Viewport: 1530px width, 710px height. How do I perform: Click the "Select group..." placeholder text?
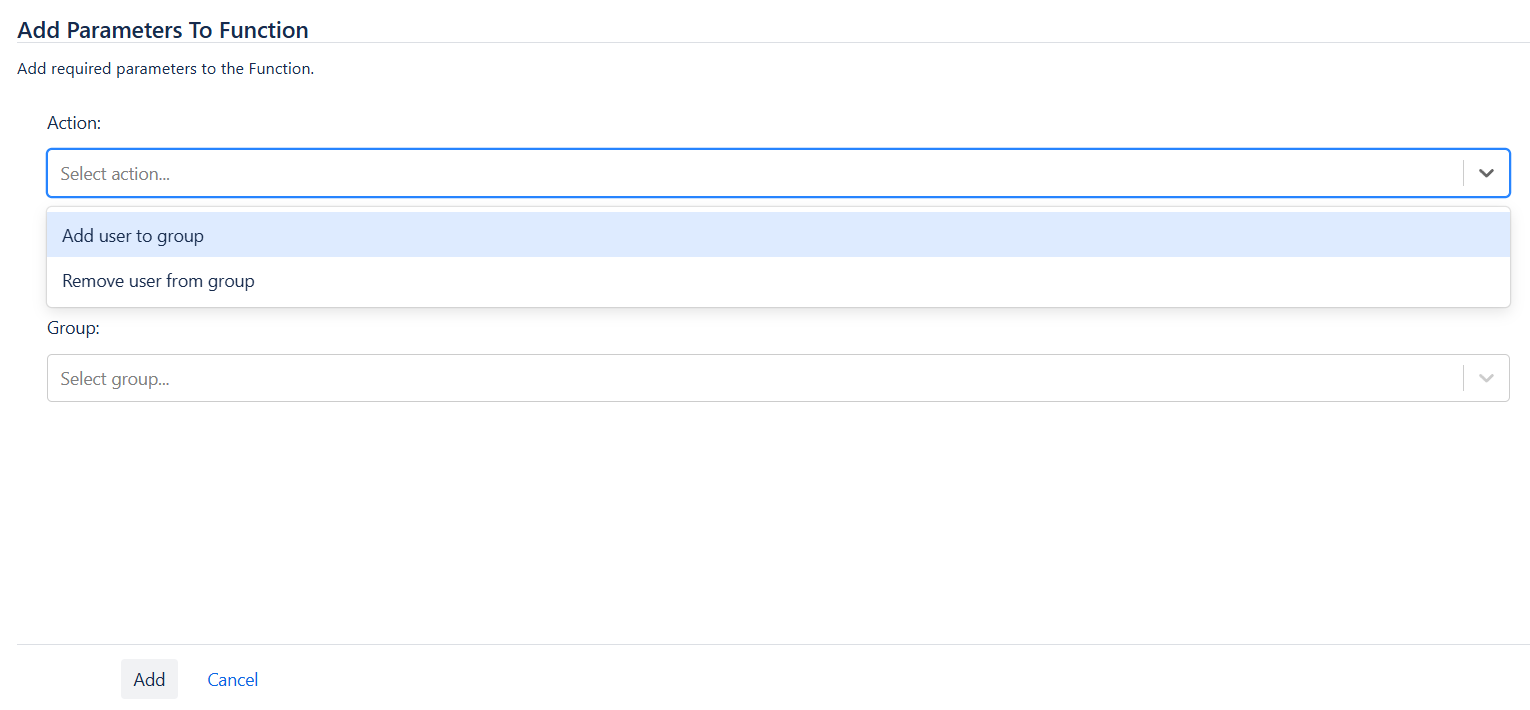point(115,379)
